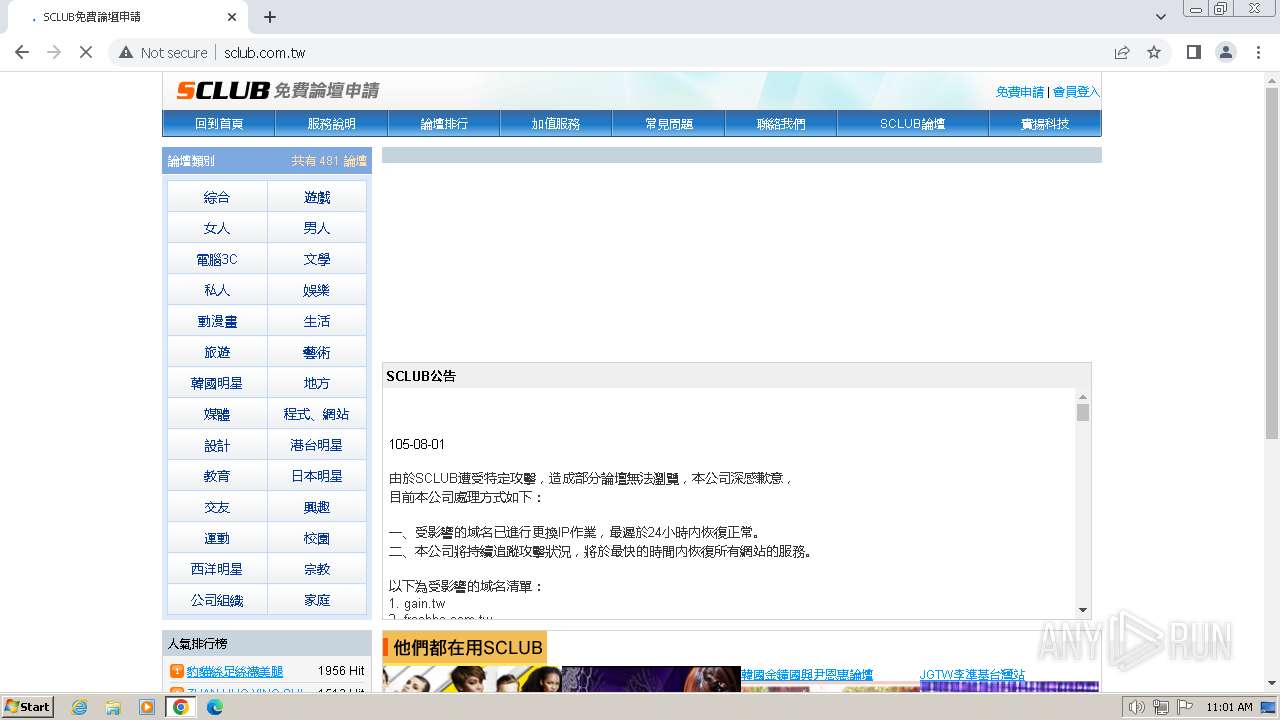Open the Not secure site info icon
Image resolution: width=1280 pixels, height=720 pixels.
pos(126,52)
